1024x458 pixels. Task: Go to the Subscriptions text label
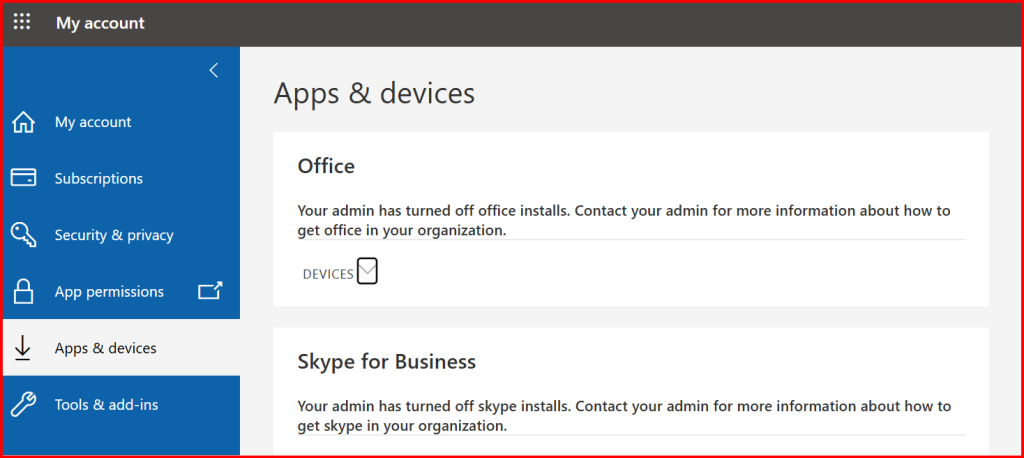tap(99, 178)
